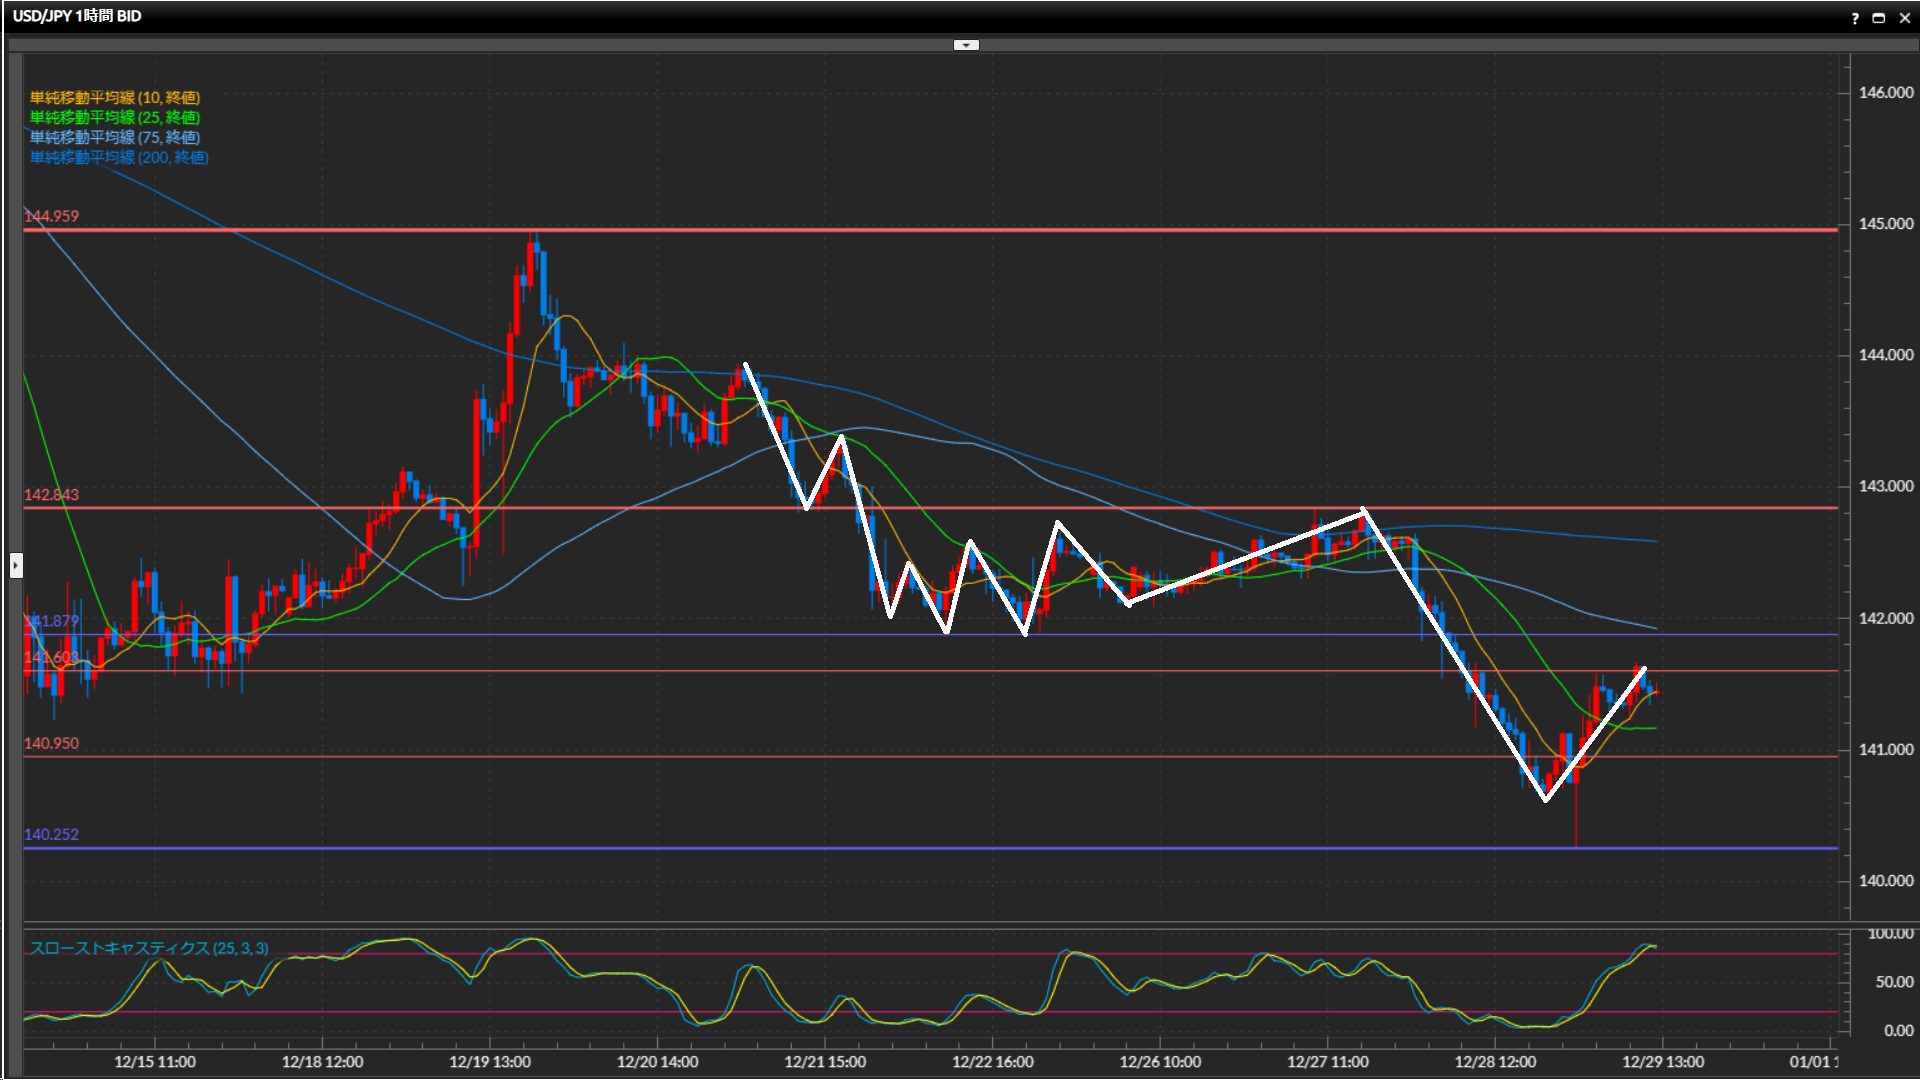Click the 12/19 13:00 time axis label
Screen dimensions: 1920x1080
coord(490,1061)
